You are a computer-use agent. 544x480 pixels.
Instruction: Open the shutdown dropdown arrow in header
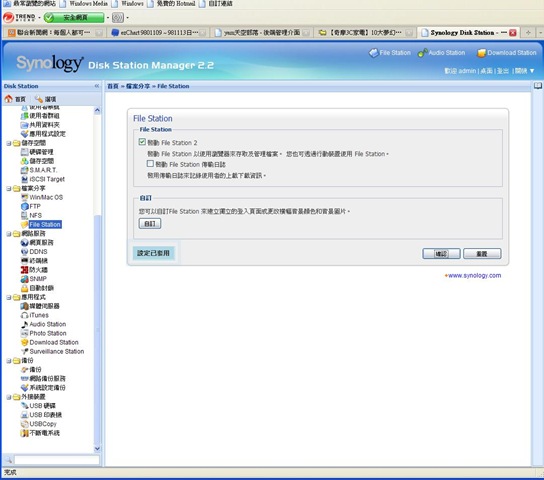coord(532,71)
